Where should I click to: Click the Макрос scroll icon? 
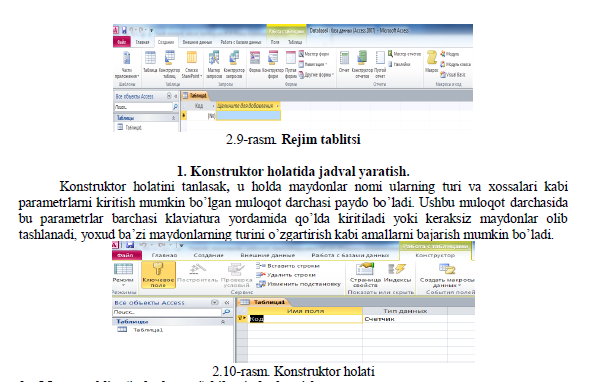pyautogui.click(x=432, y=58)
